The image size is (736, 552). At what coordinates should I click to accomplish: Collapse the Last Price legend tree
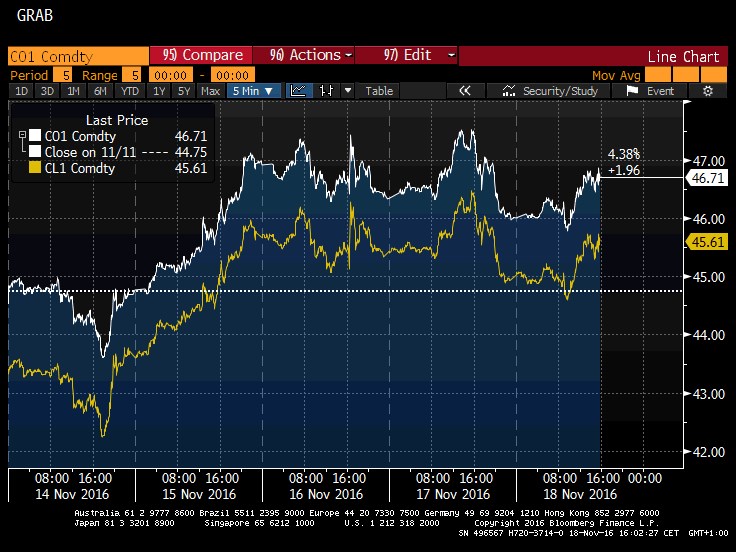(23, 136)
